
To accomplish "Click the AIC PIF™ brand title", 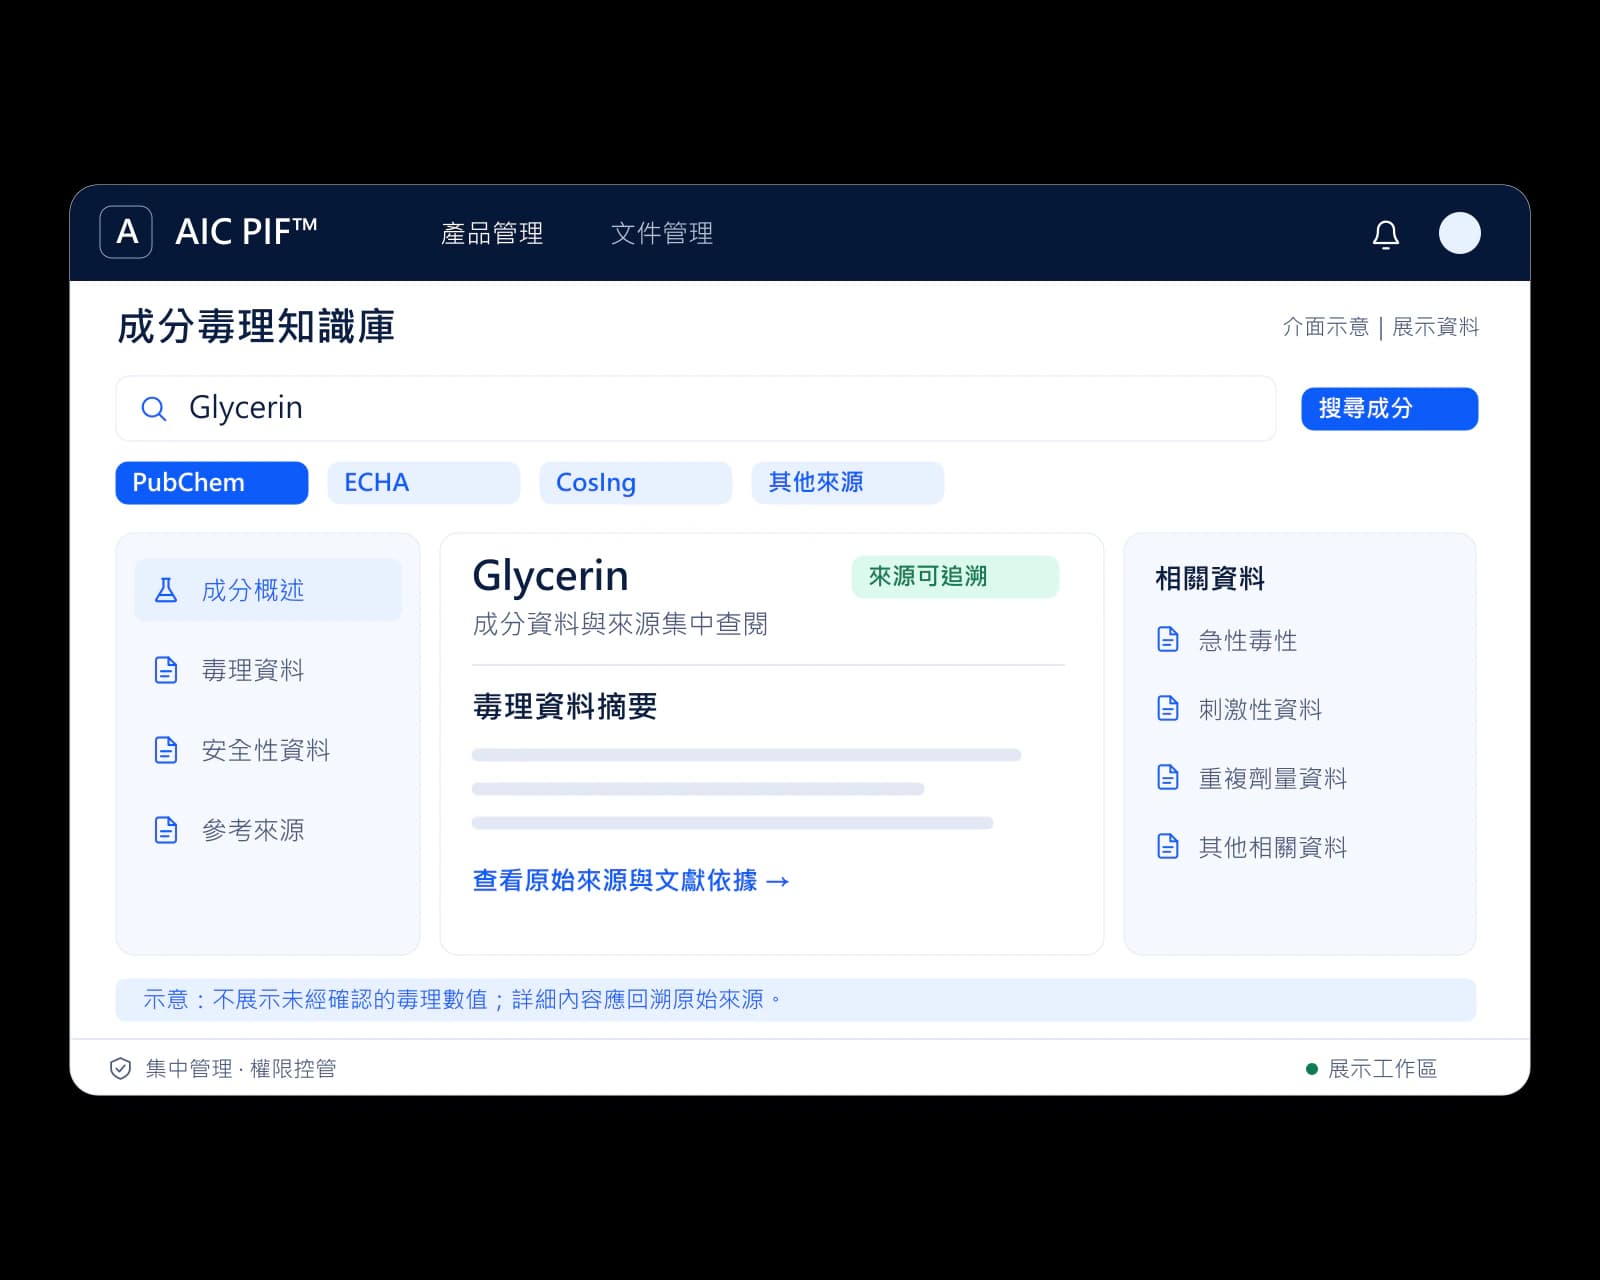I will (246, 232).
